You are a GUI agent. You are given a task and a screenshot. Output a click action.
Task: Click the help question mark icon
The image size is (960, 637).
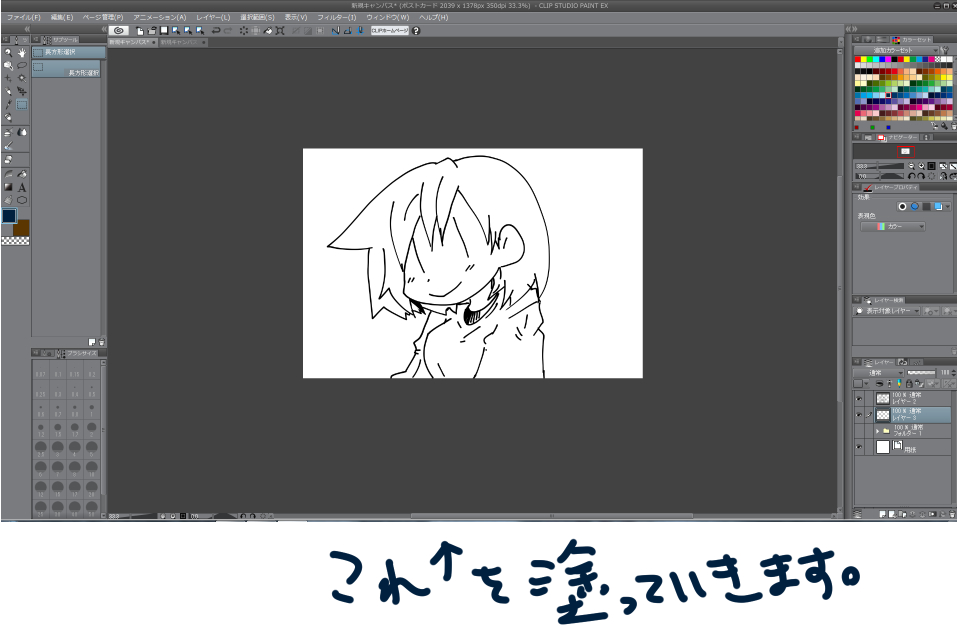(416, 31)
